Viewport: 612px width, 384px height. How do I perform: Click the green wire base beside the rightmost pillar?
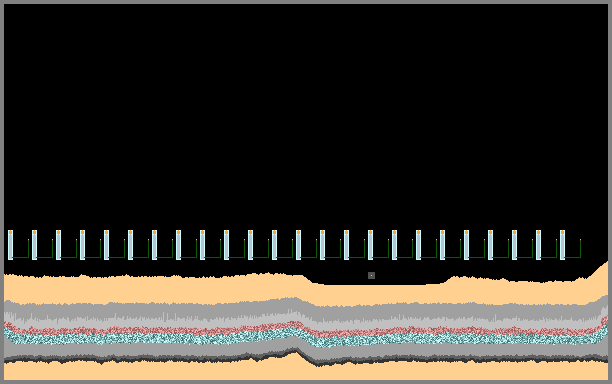pos(573,257)
